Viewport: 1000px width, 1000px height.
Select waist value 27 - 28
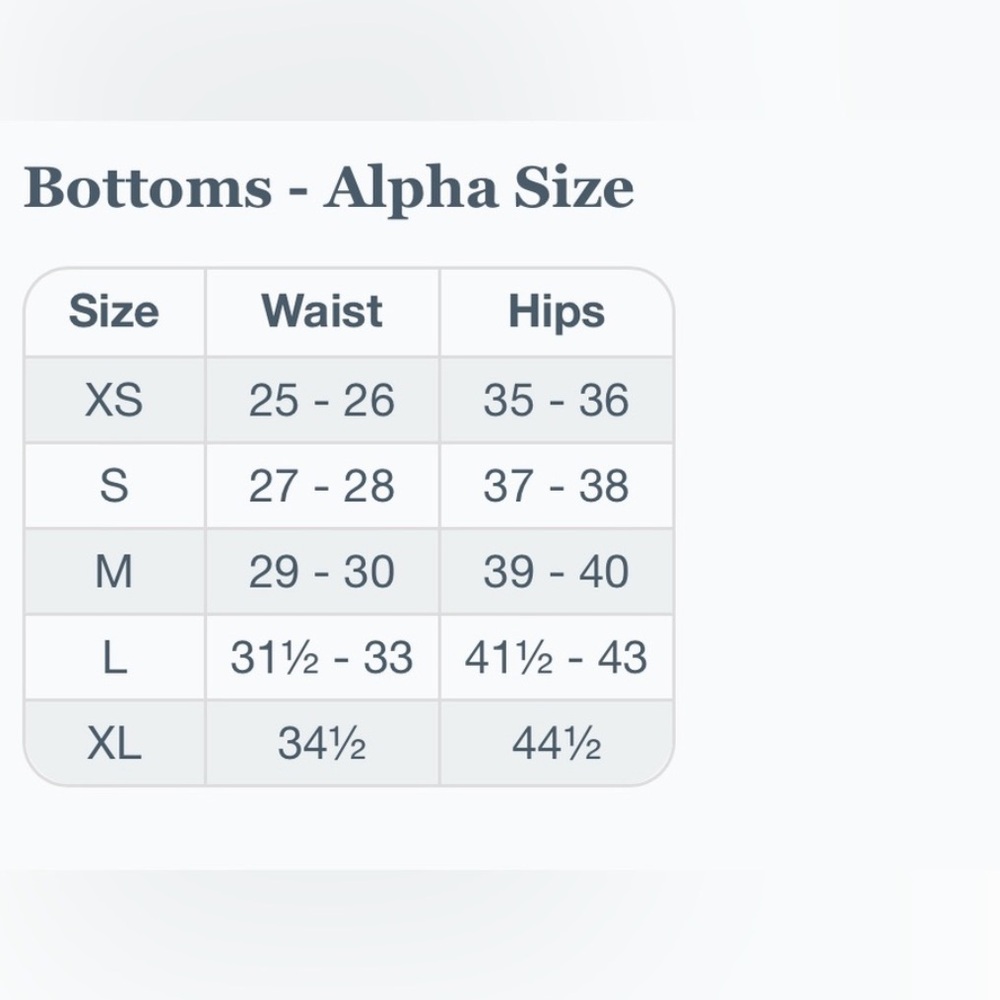[x=322, y=486]
